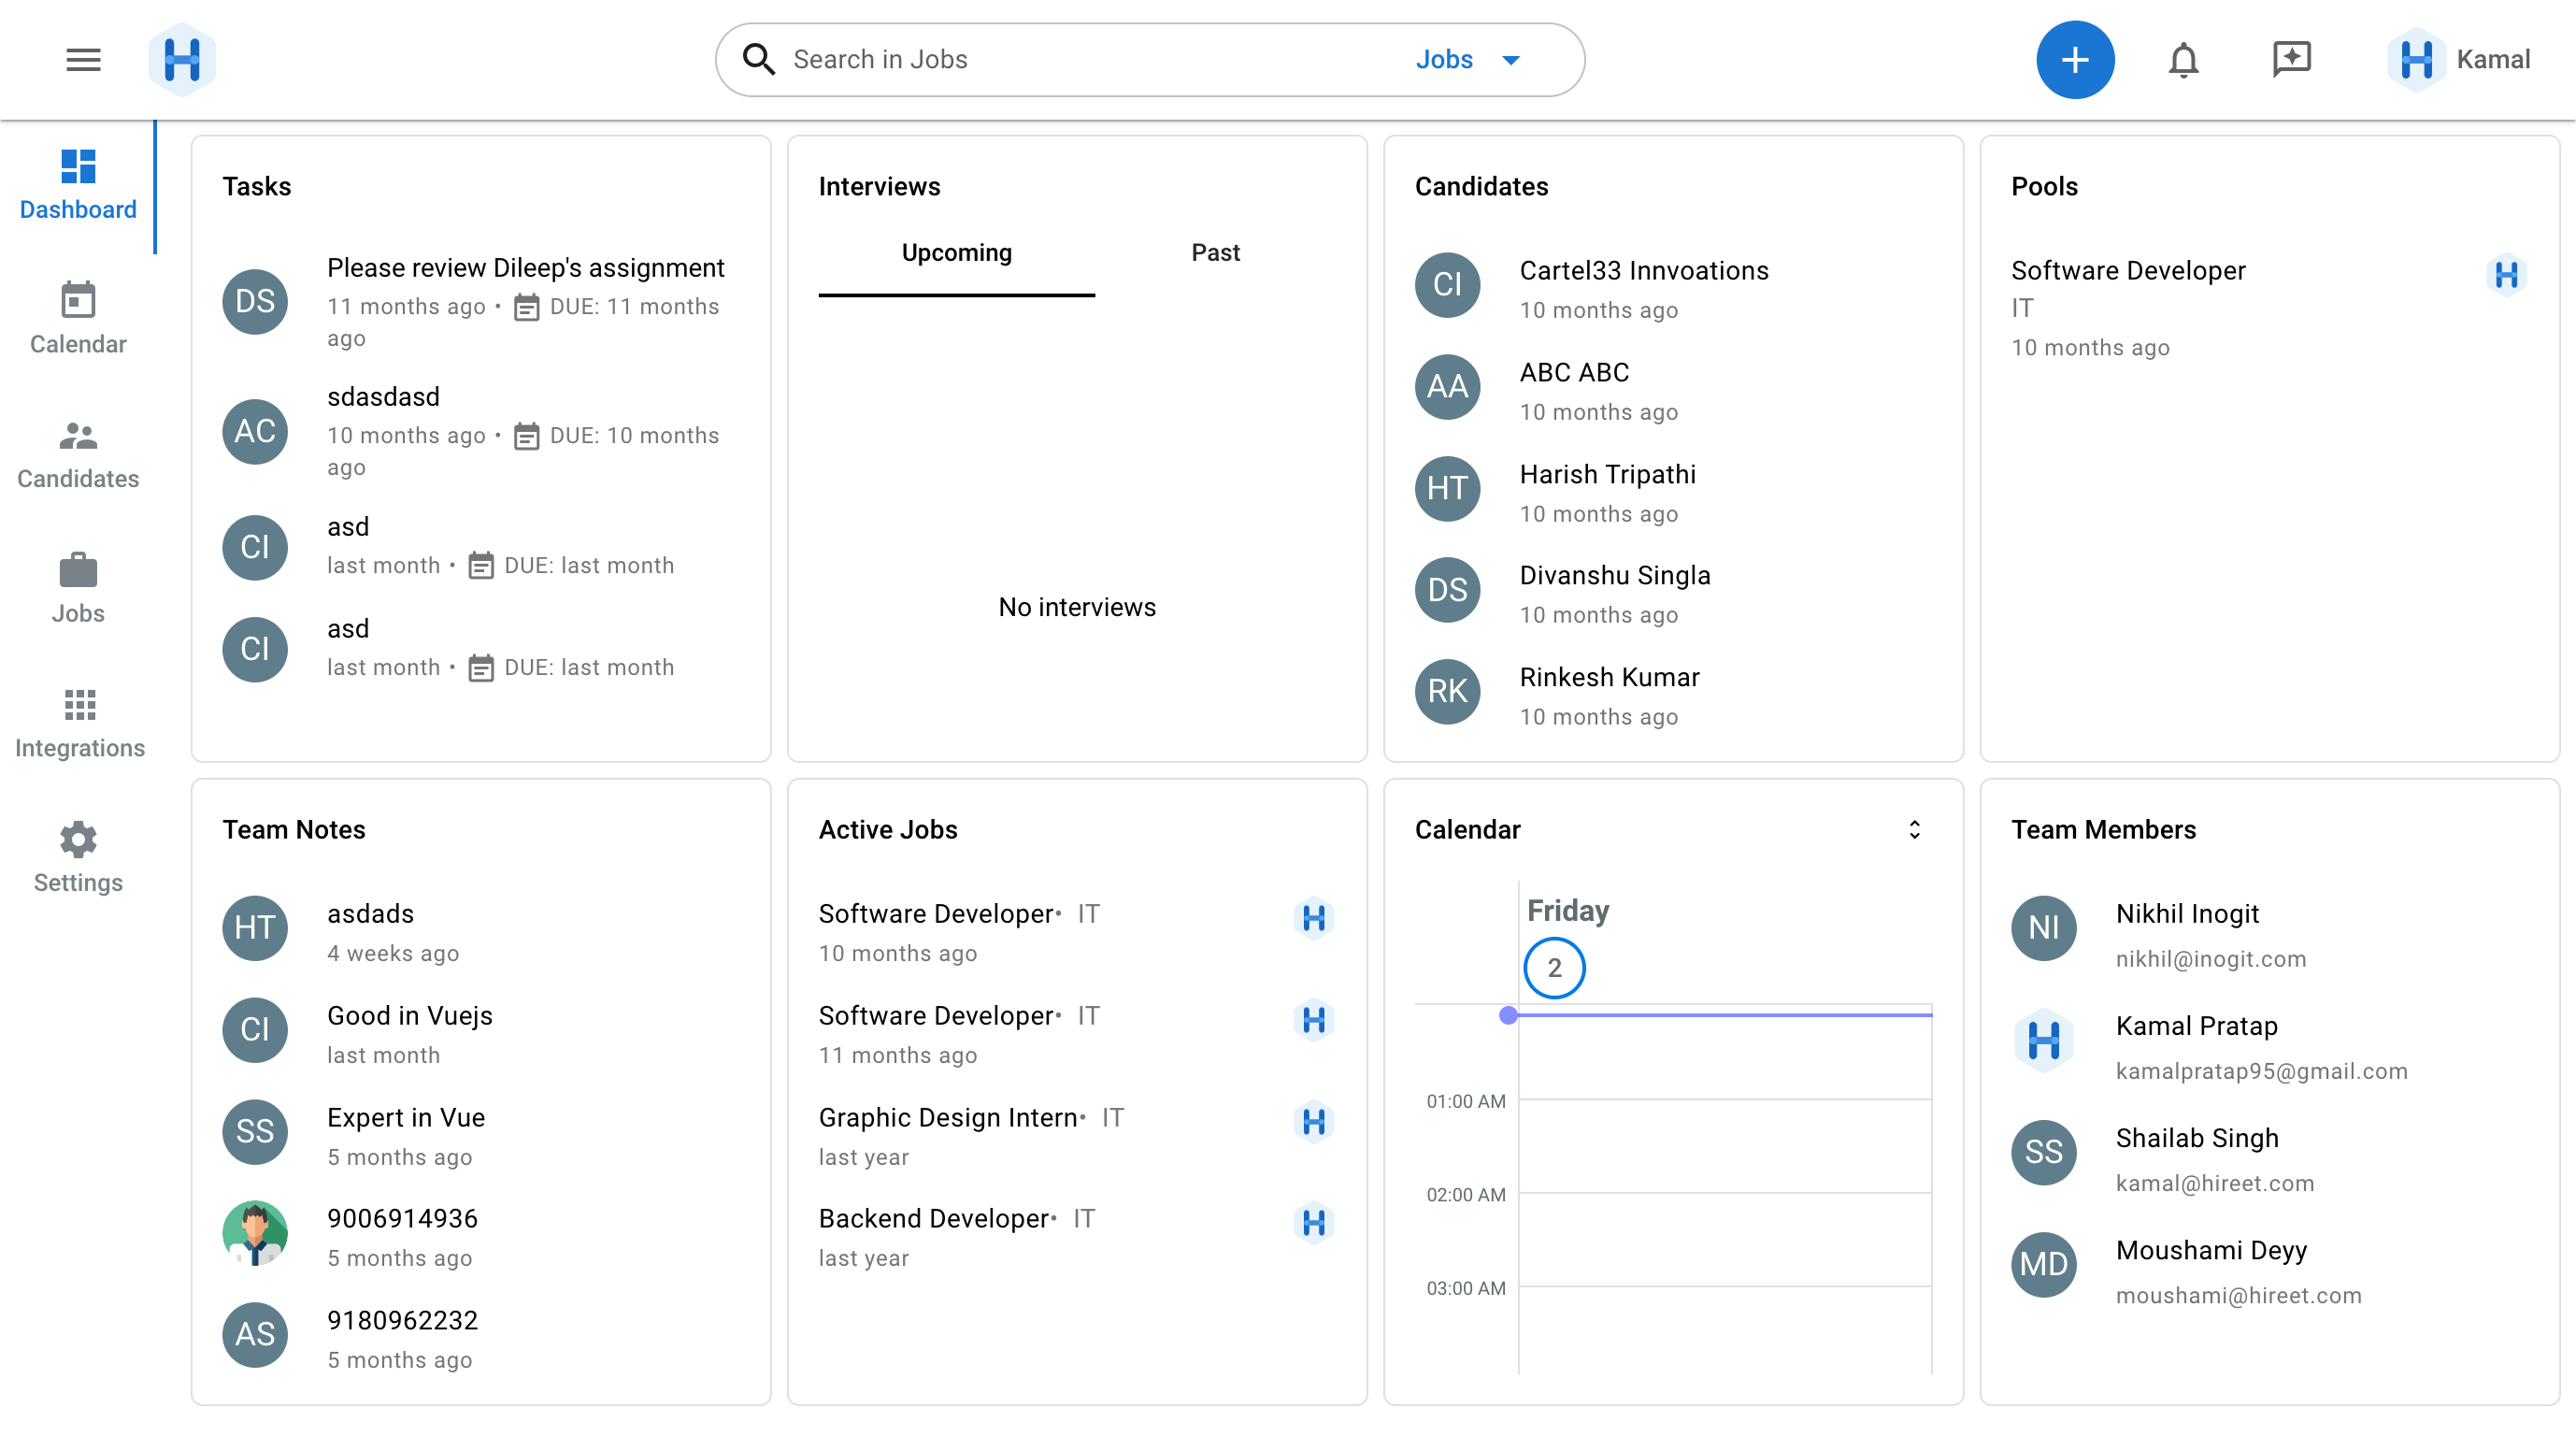Click H icon beside Backend Developer

(x=1314, y=1223)
